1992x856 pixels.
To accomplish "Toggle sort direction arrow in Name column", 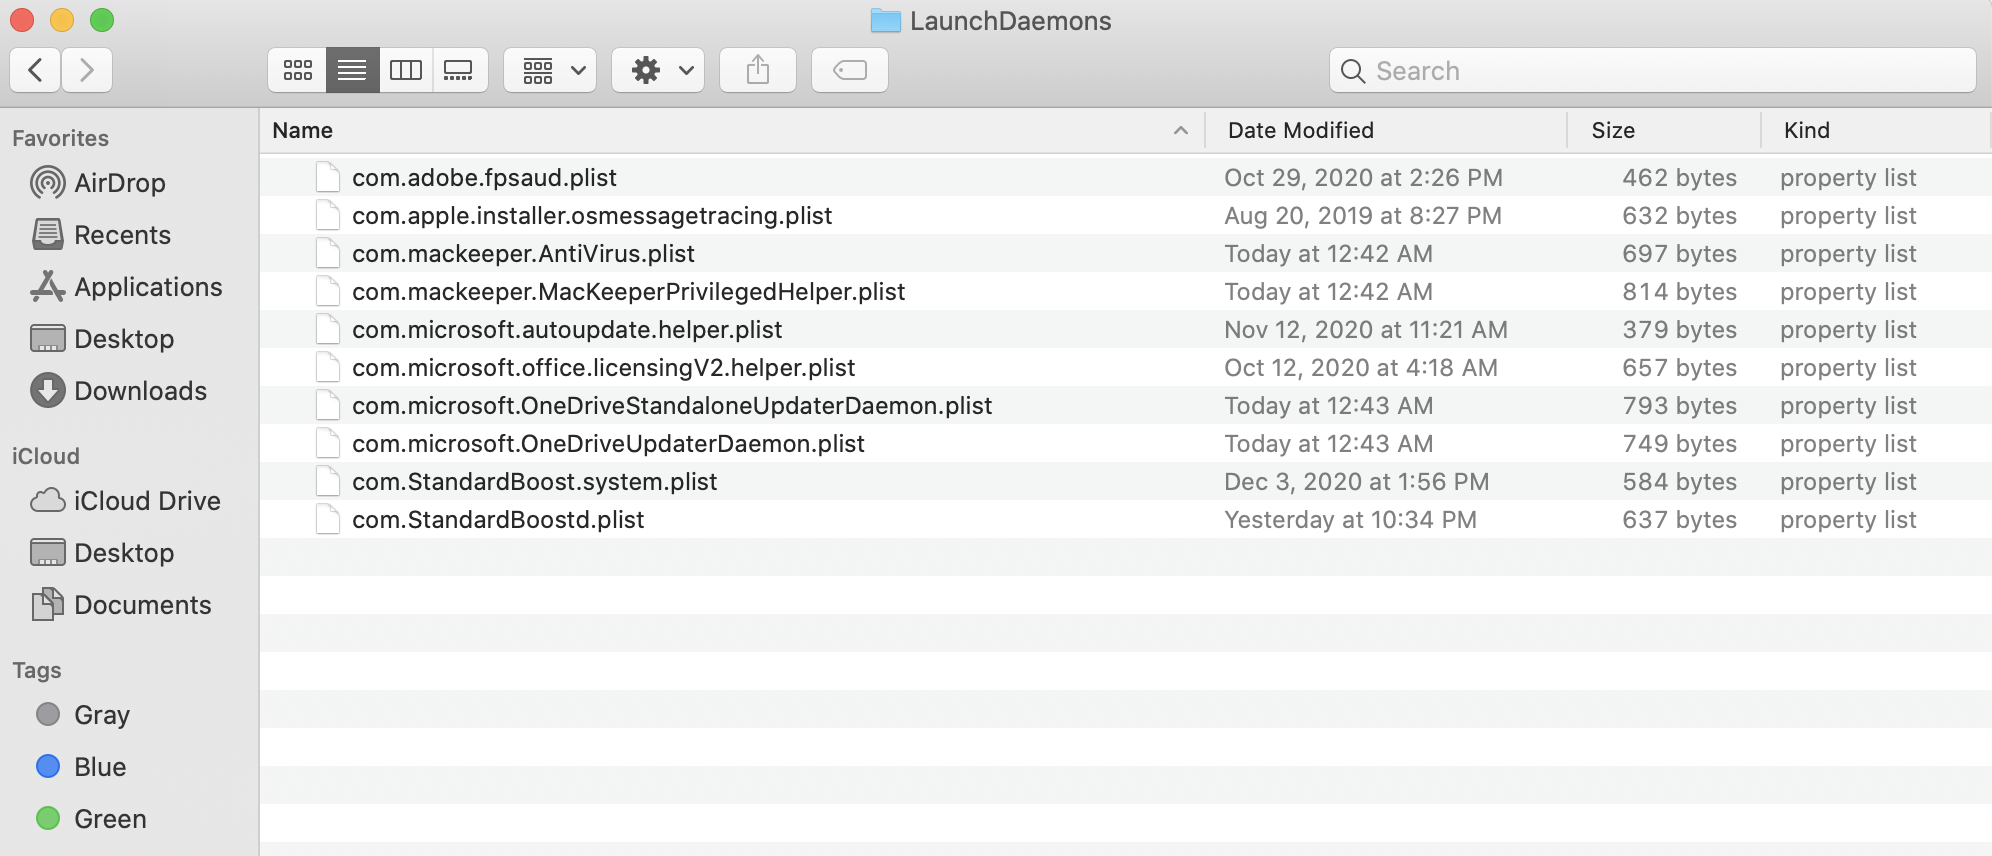I will [1181, 131].
